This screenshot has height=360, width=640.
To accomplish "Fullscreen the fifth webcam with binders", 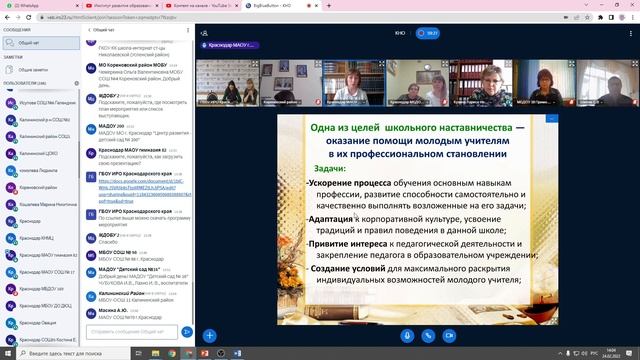I will pos(508,64).
